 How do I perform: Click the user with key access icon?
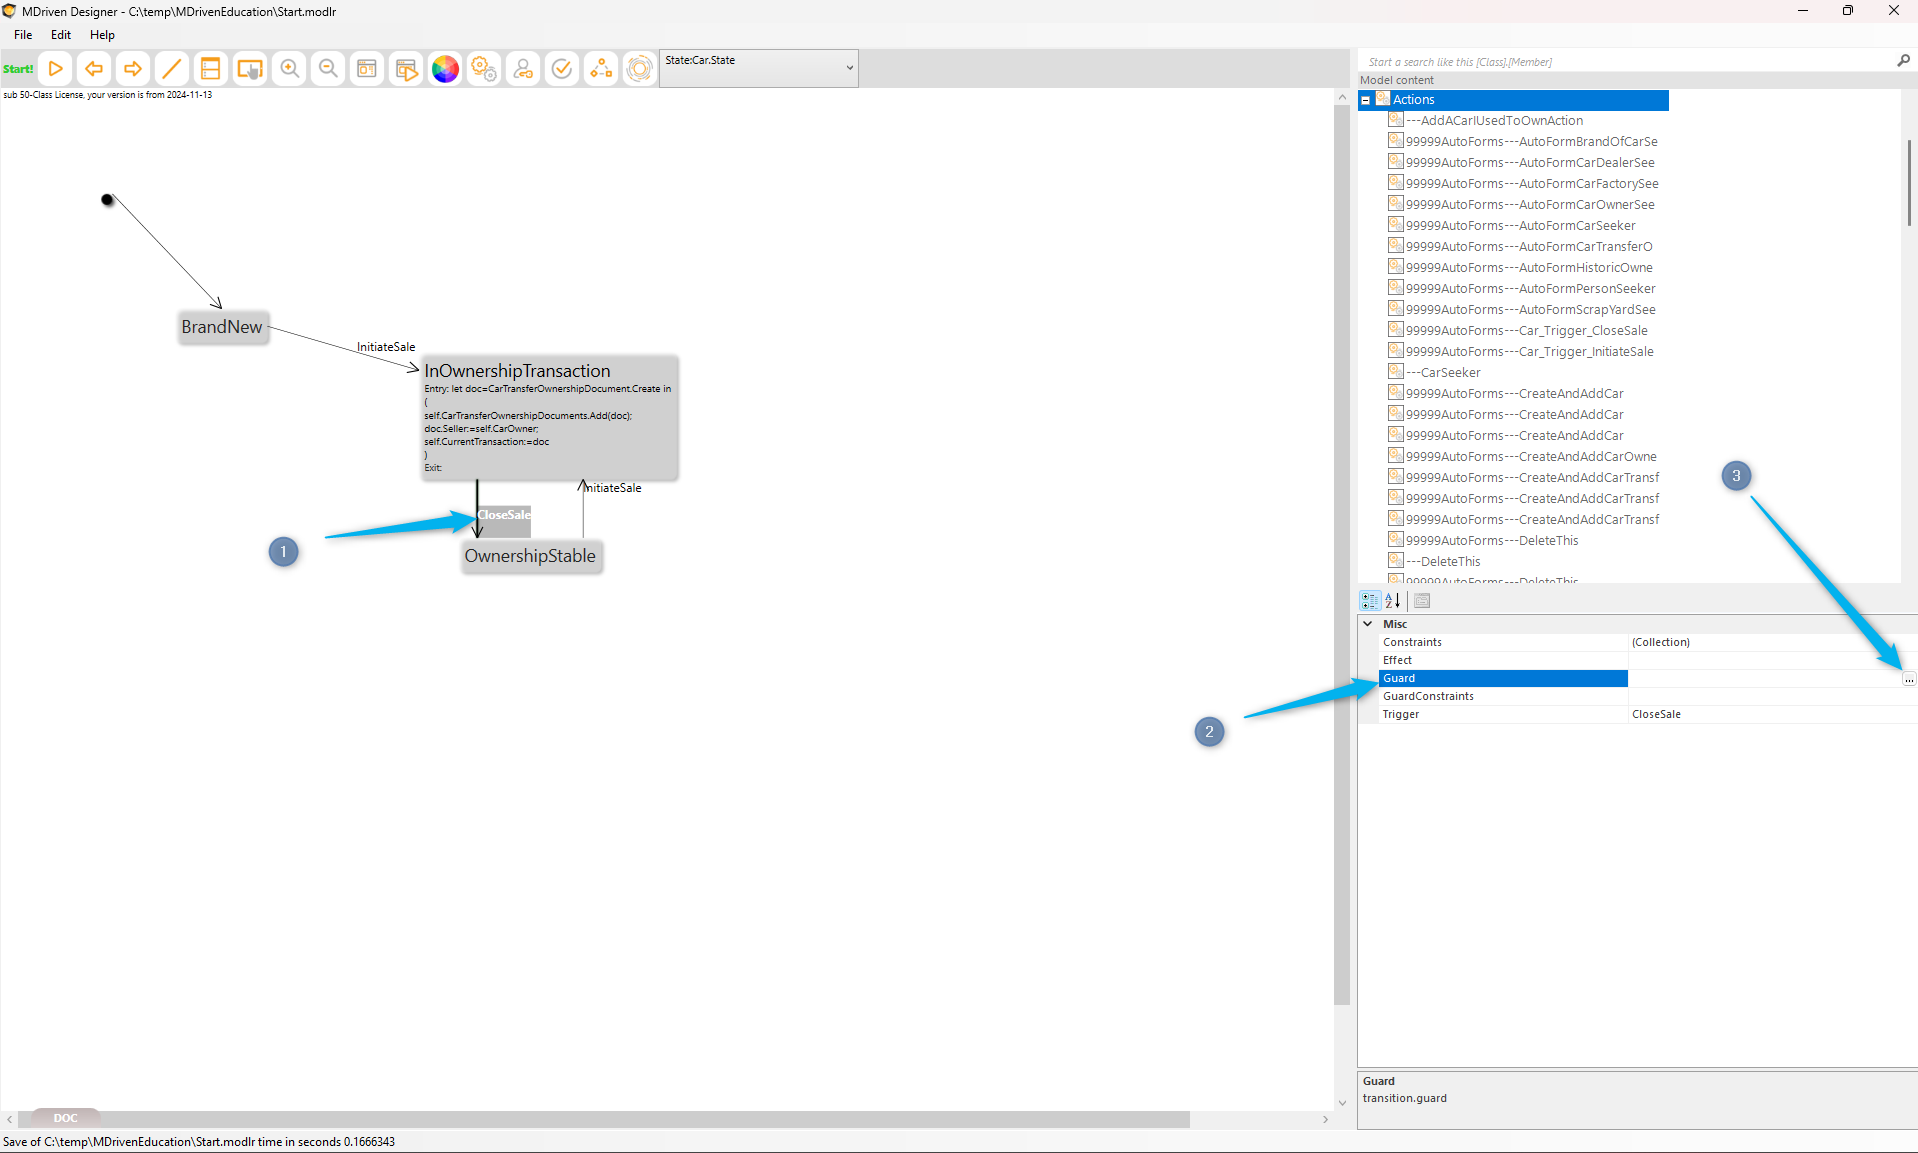pyautogui.click(x=523, y=69)
